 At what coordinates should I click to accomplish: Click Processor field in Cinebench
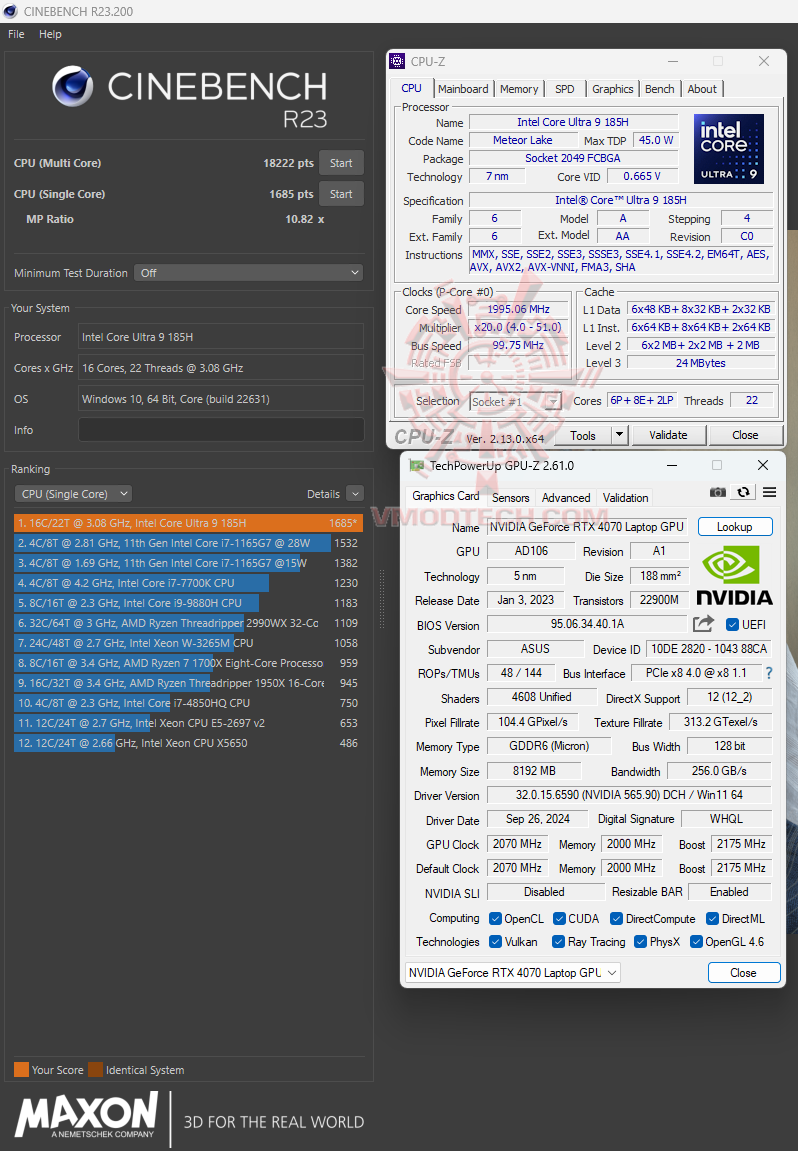(221, 337)
